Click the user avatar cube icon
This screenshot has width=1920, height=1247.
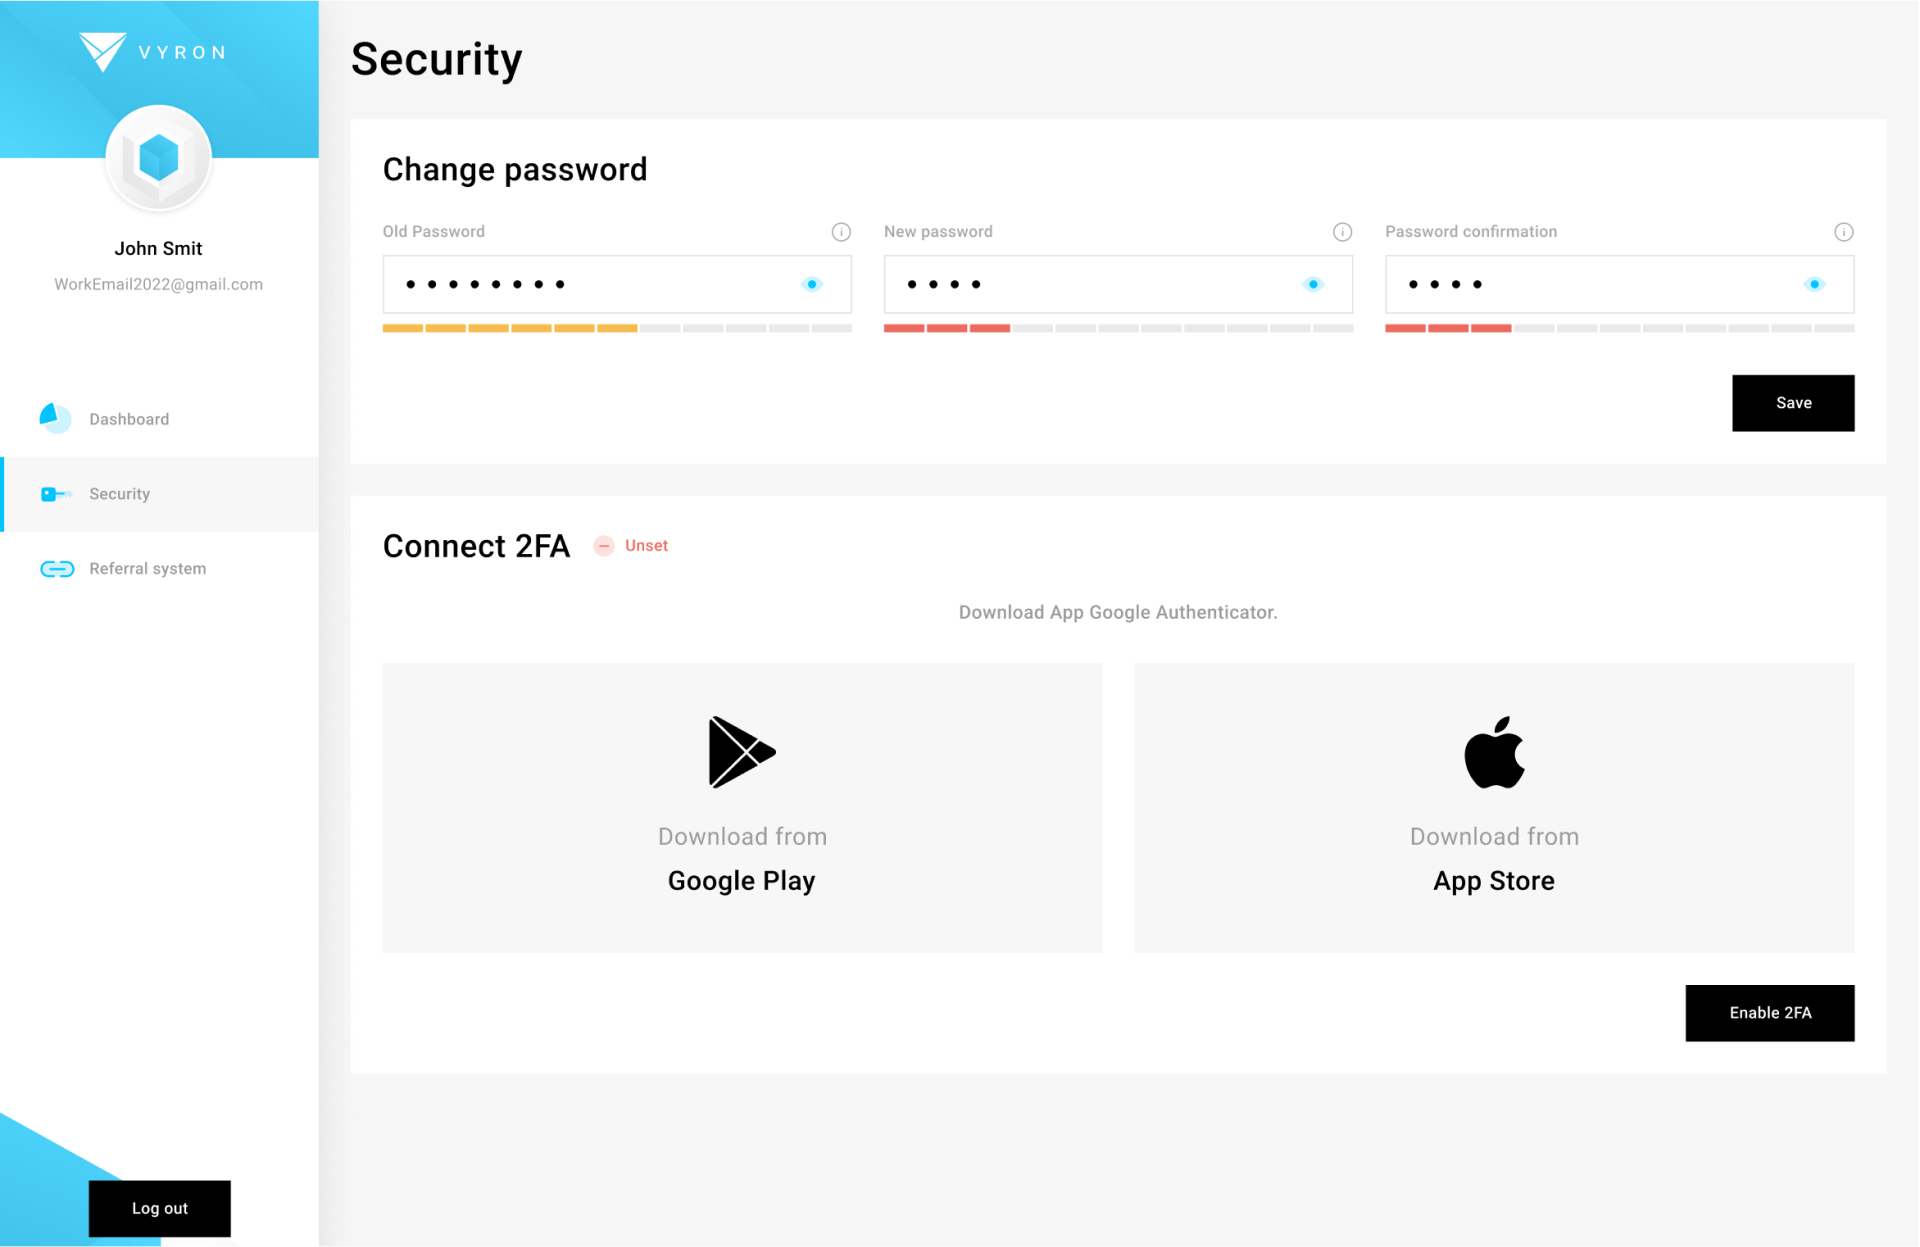click(158, 158)
